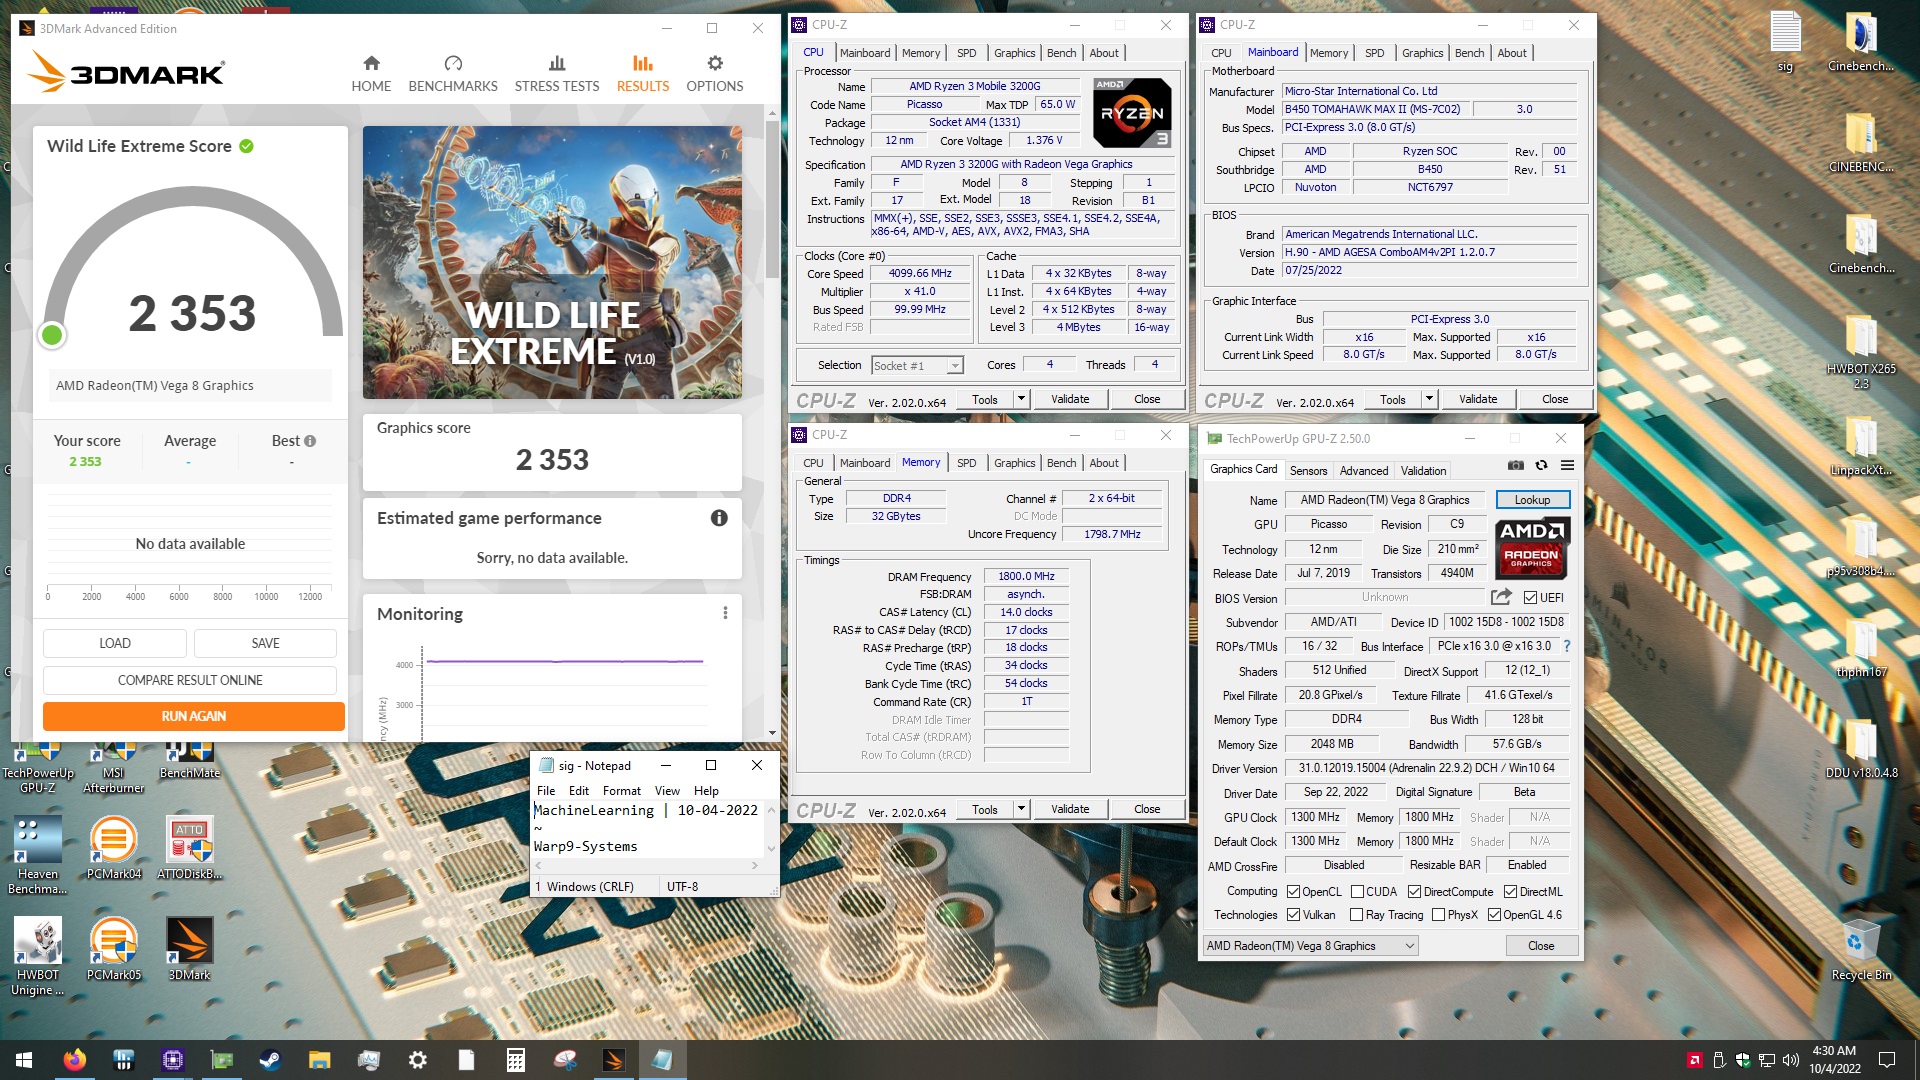Switch to Sensors tab in GPU-Z
The width and height of the screenshot is (1920, 1080).
click(x=1308, y=471)
